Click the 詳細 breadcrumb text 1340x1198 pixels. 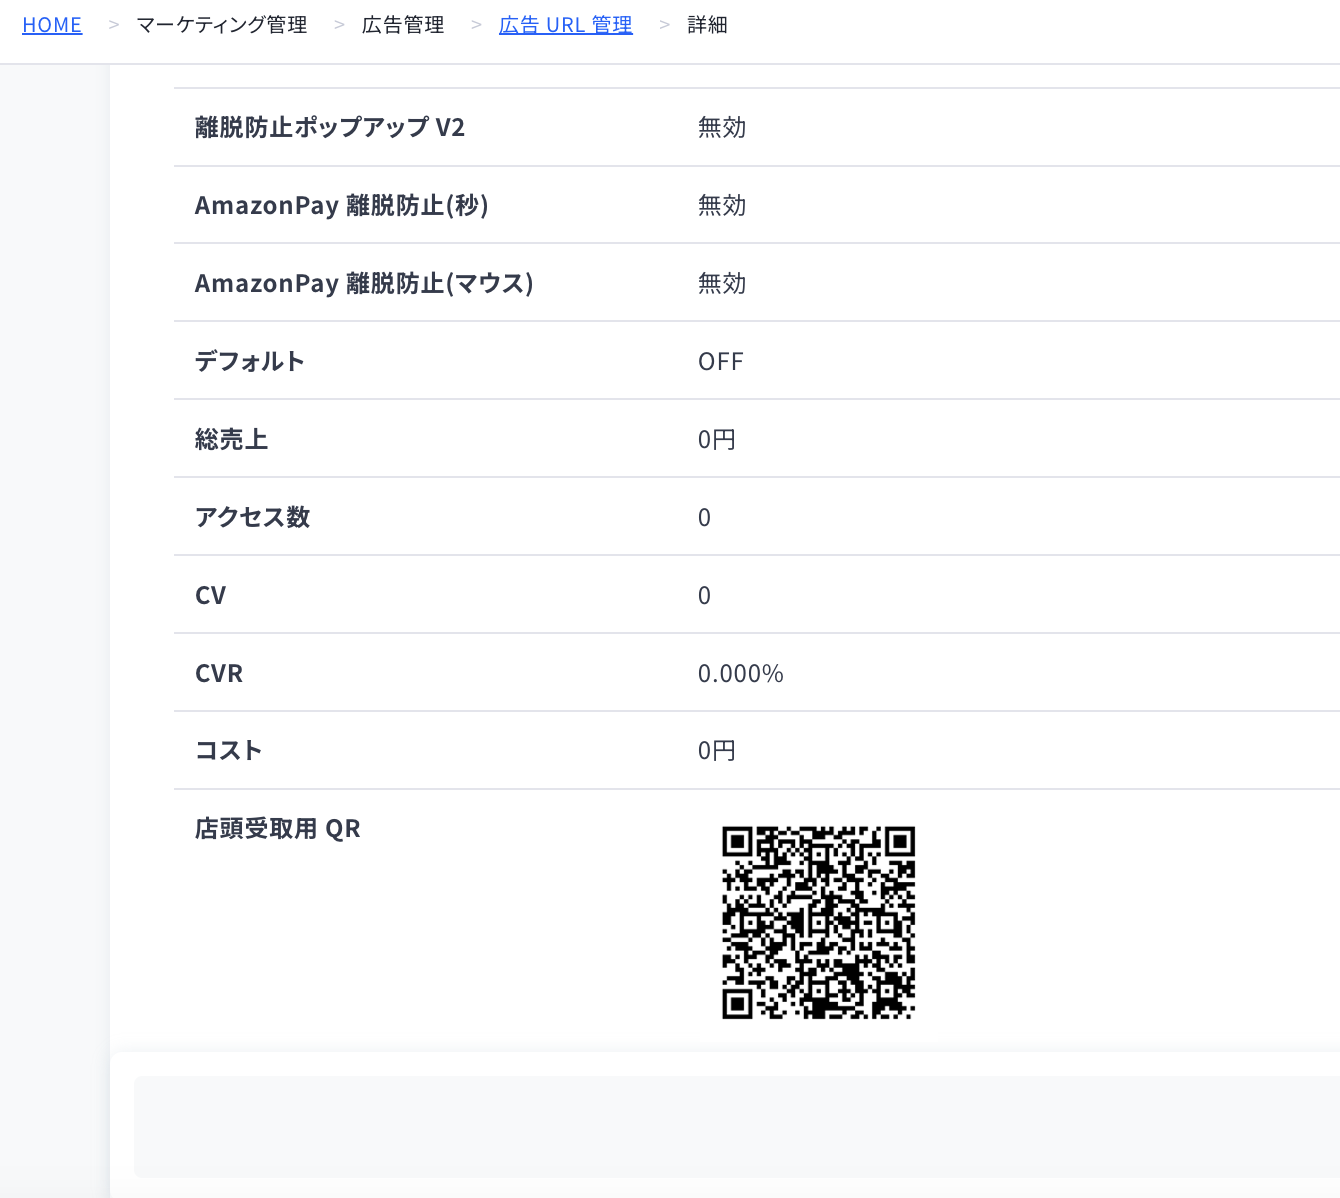[707, 25]
